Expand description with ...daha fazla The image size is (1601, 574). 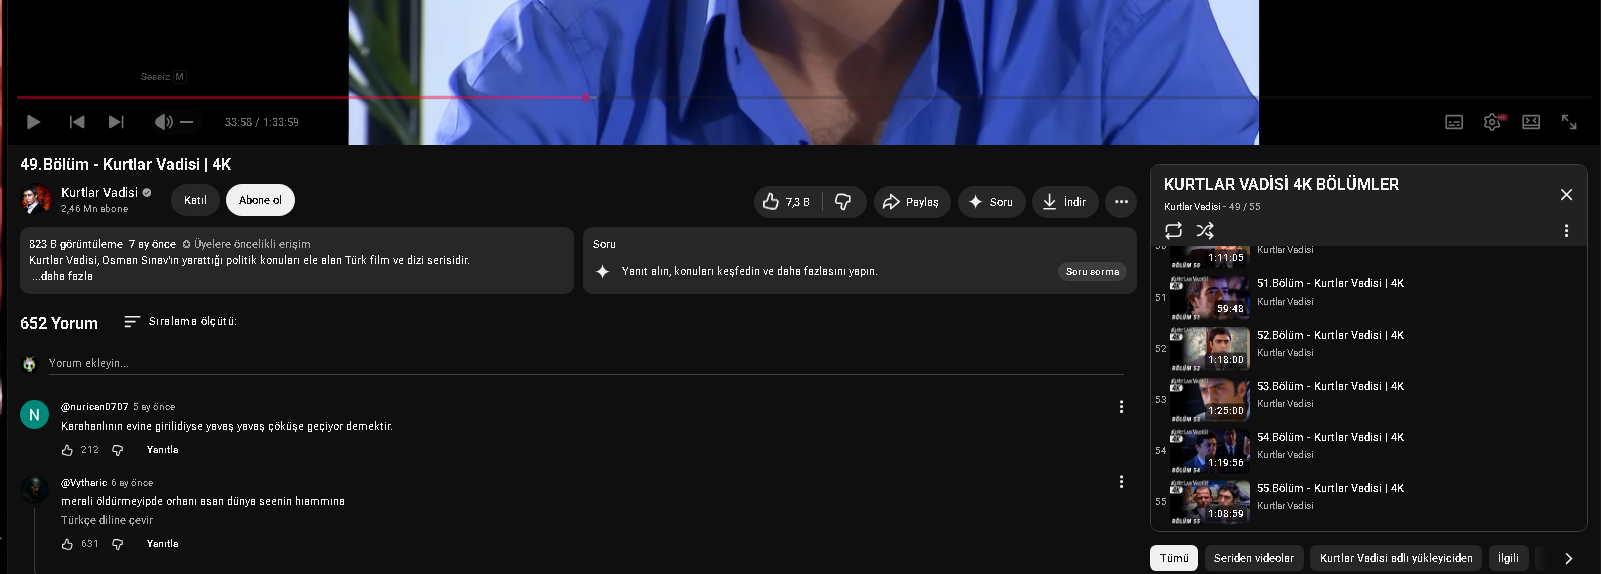(x=62, y=276)
